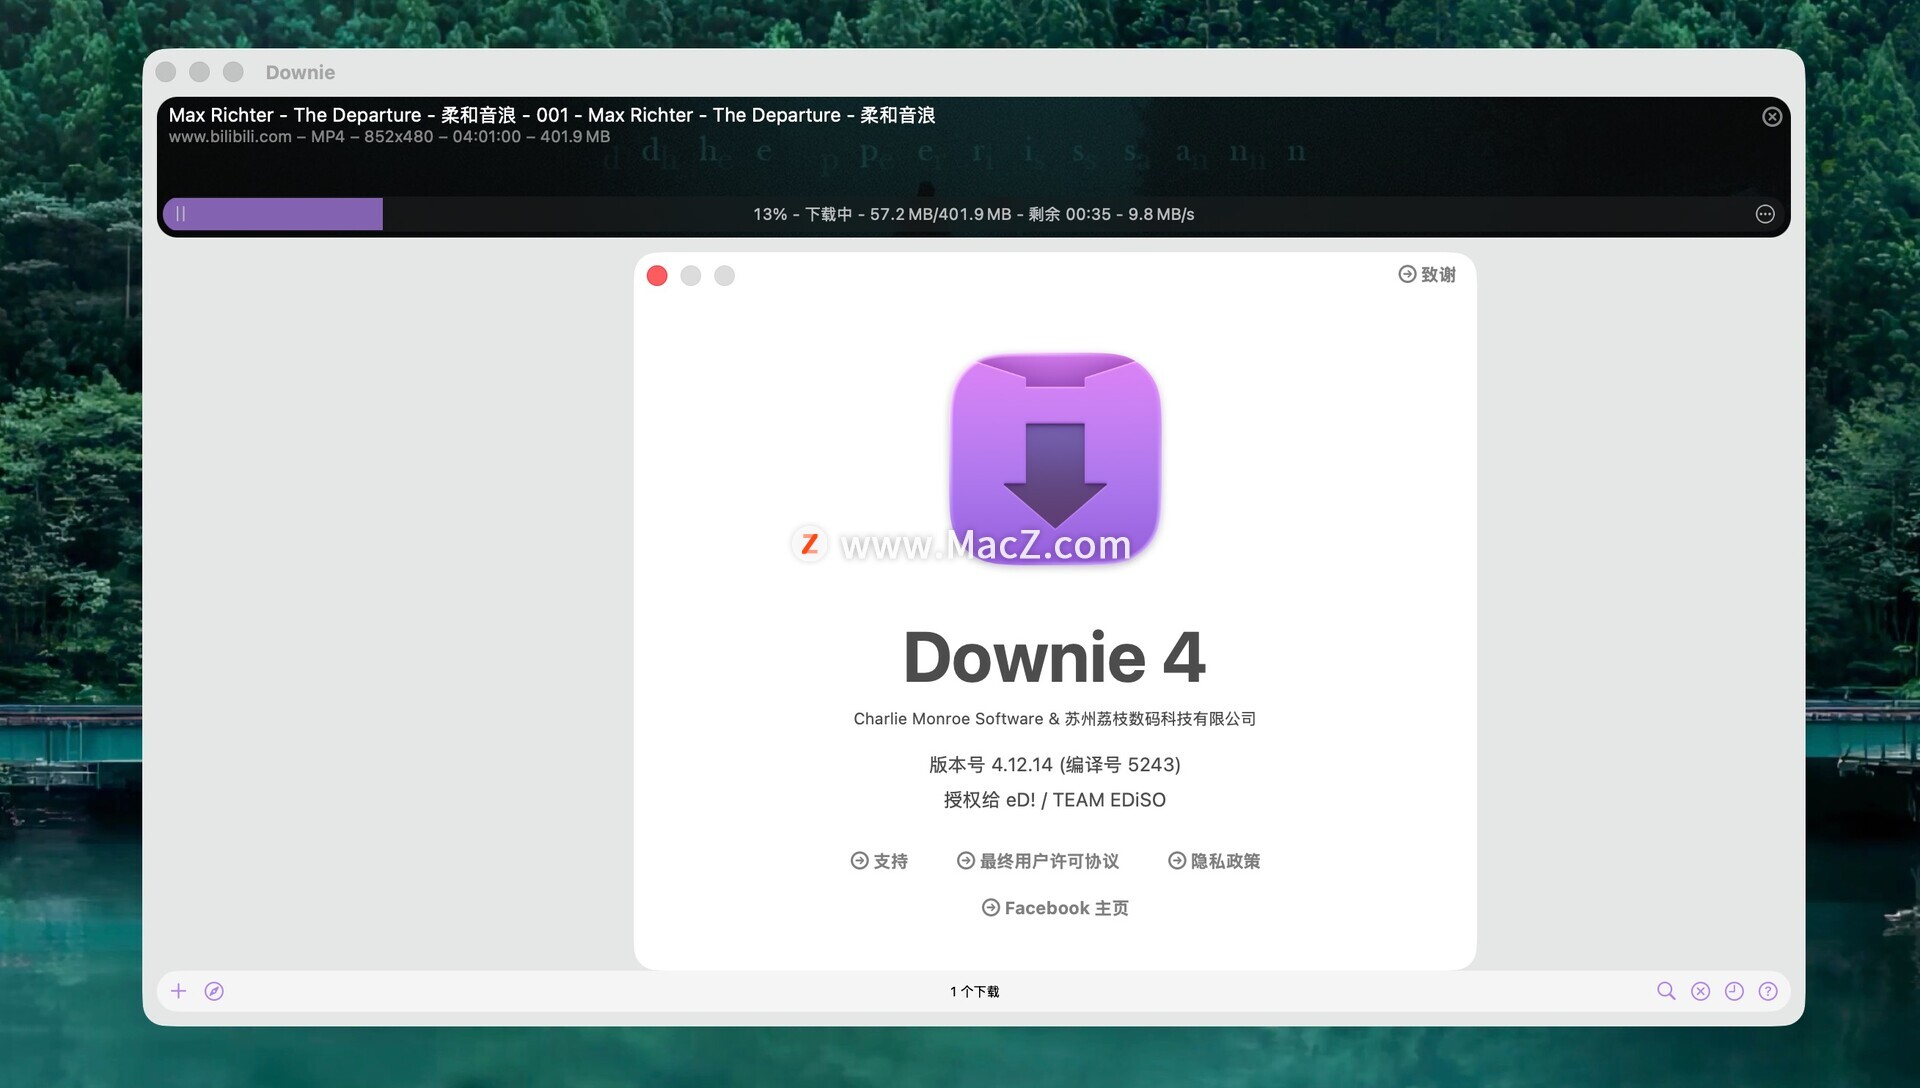The height and width of the screenshot is (1088, 1920).
Task: Pause the Max Richter download
Action: pos(181,214)
